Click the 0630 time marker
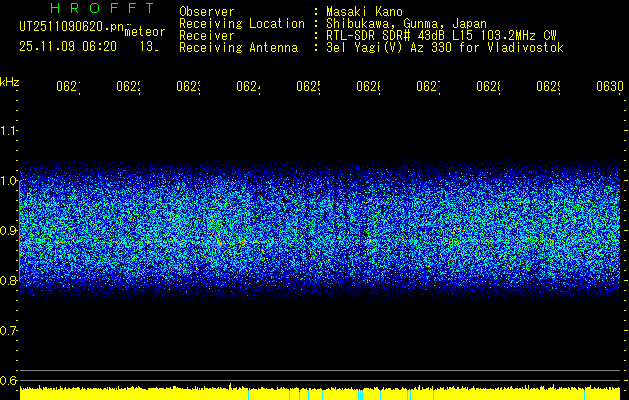The height and width of the screenshot is (400, 629). [x=609, y=87]
